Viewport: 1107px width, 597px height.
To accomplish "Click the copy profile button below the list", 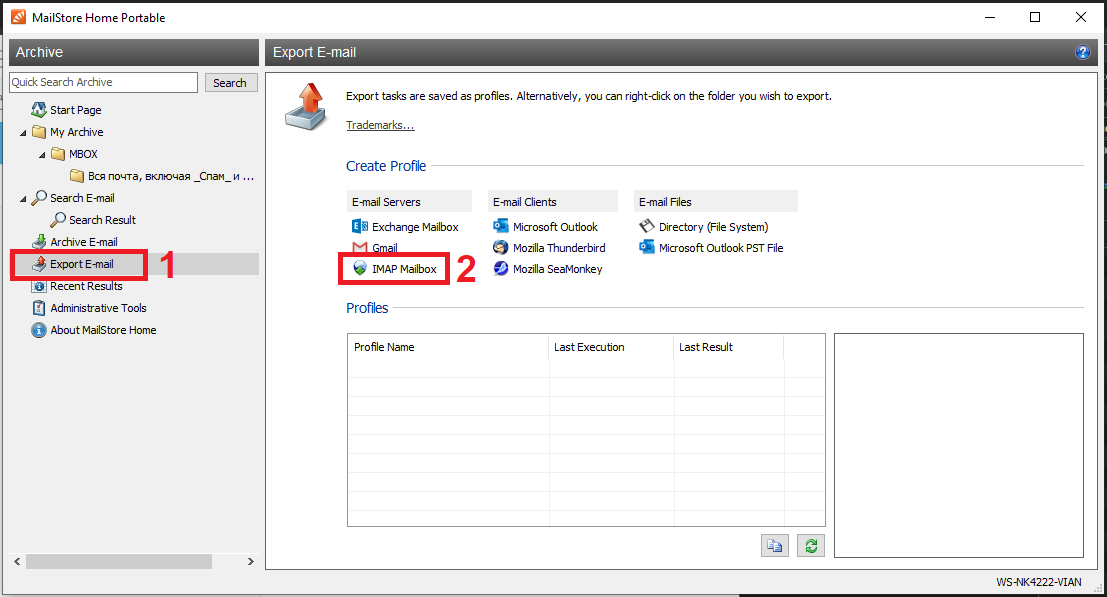I will coord(774,545).
